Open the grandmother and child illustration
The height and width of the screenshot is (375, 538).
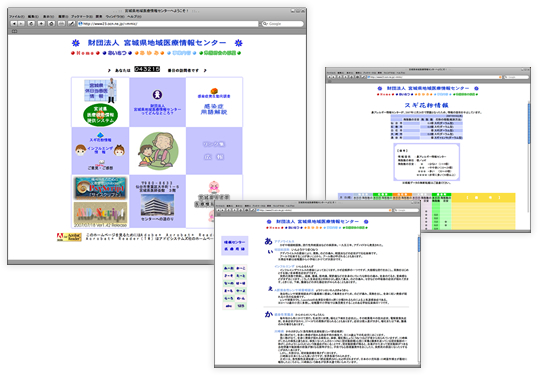158,151
